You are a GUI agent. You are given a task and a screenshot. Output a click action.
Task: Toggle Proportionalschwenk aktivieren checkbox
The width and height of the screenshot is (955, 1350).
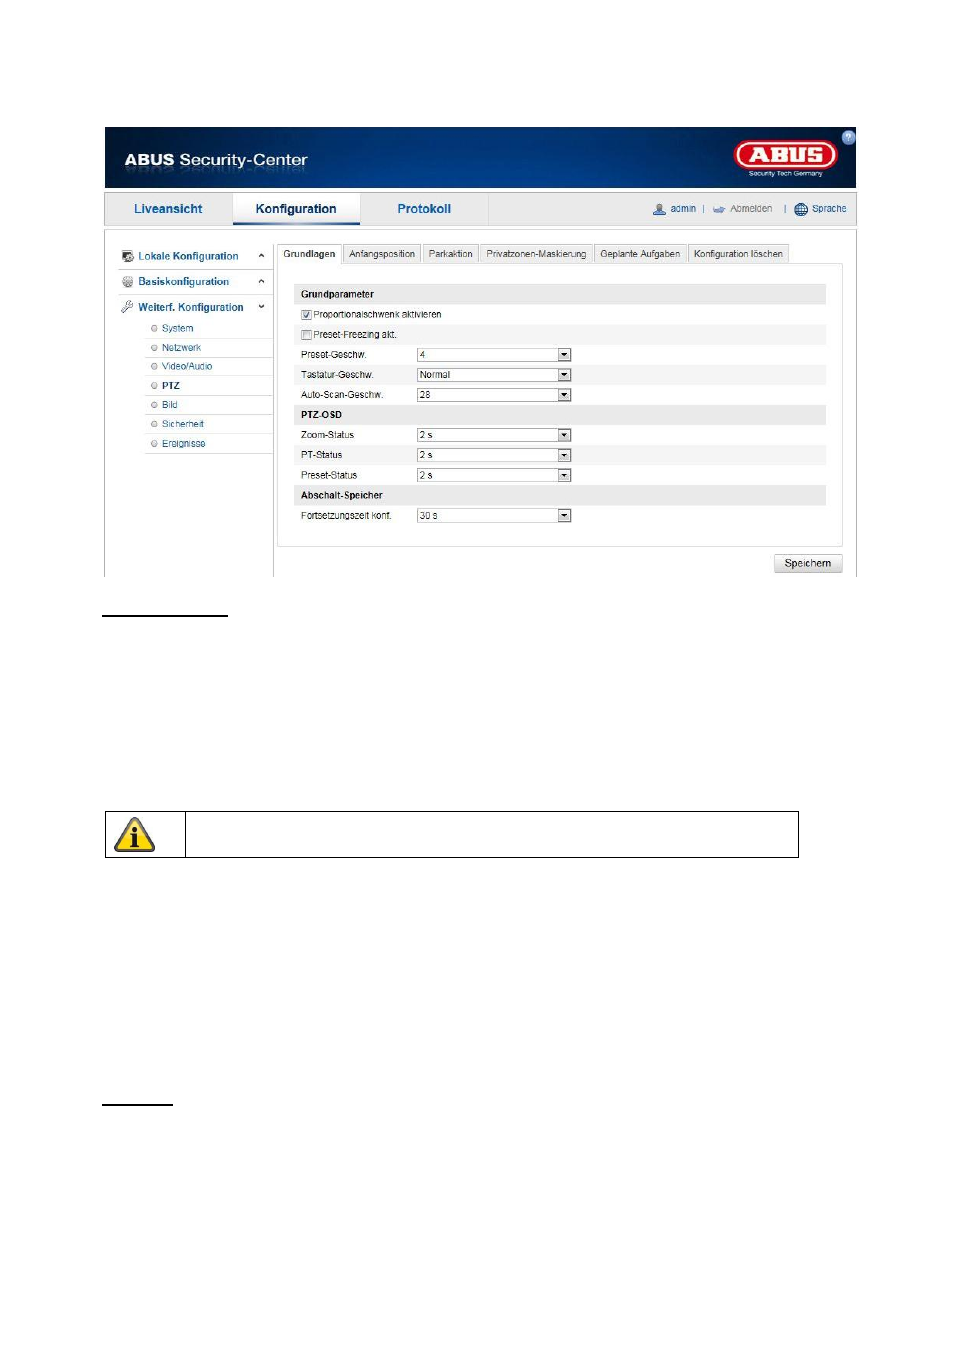coord(306,315)
